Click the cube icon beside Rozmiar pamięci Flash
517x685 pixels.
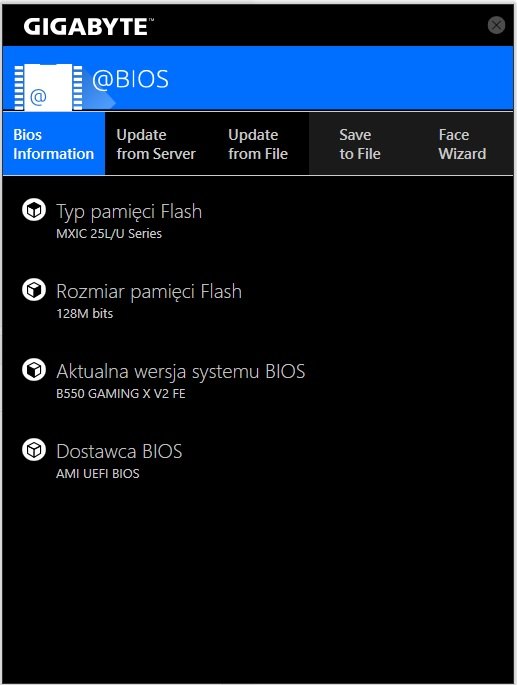[x=34, y=290]
